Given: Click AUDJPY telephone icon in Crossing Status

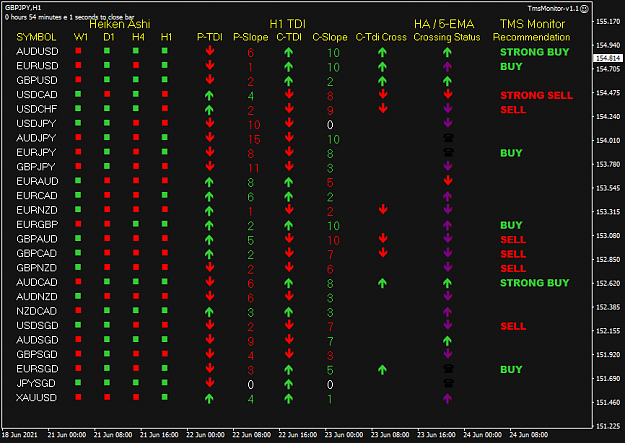Looking at the screenshot, I should click(x=448, y=138).
